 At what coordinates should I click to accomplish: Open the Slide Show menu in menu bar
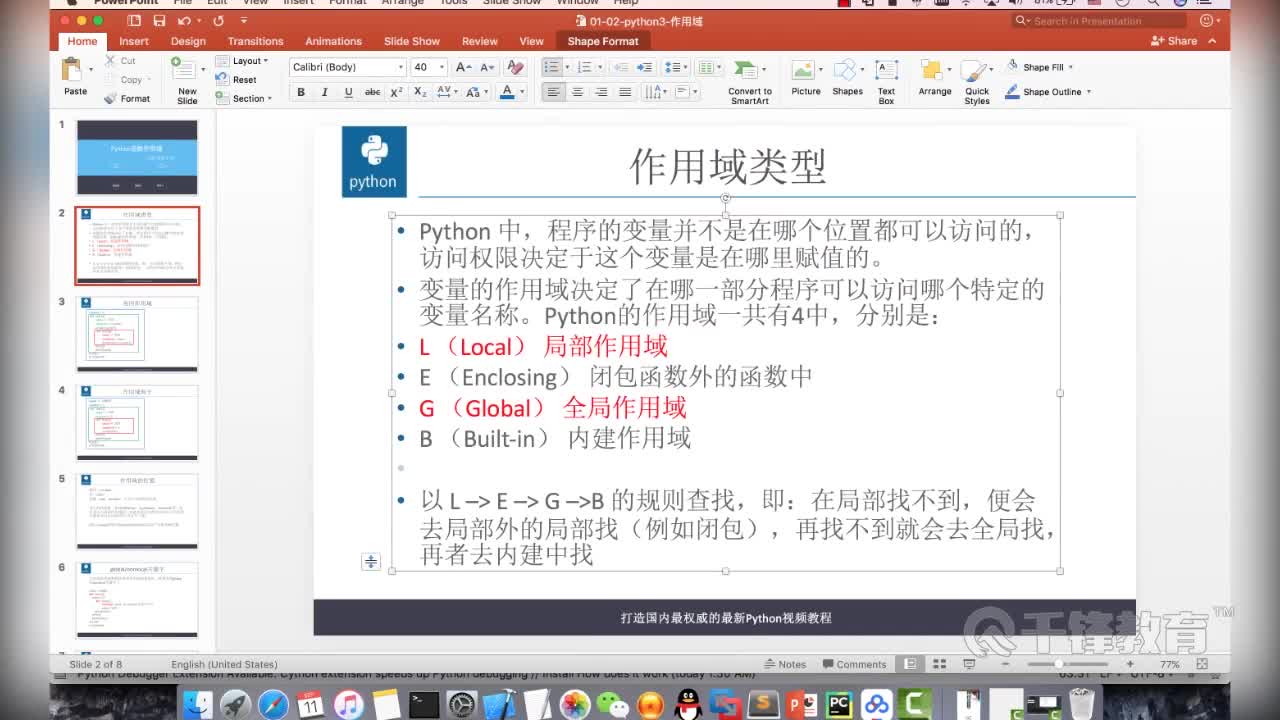point(512,3)
